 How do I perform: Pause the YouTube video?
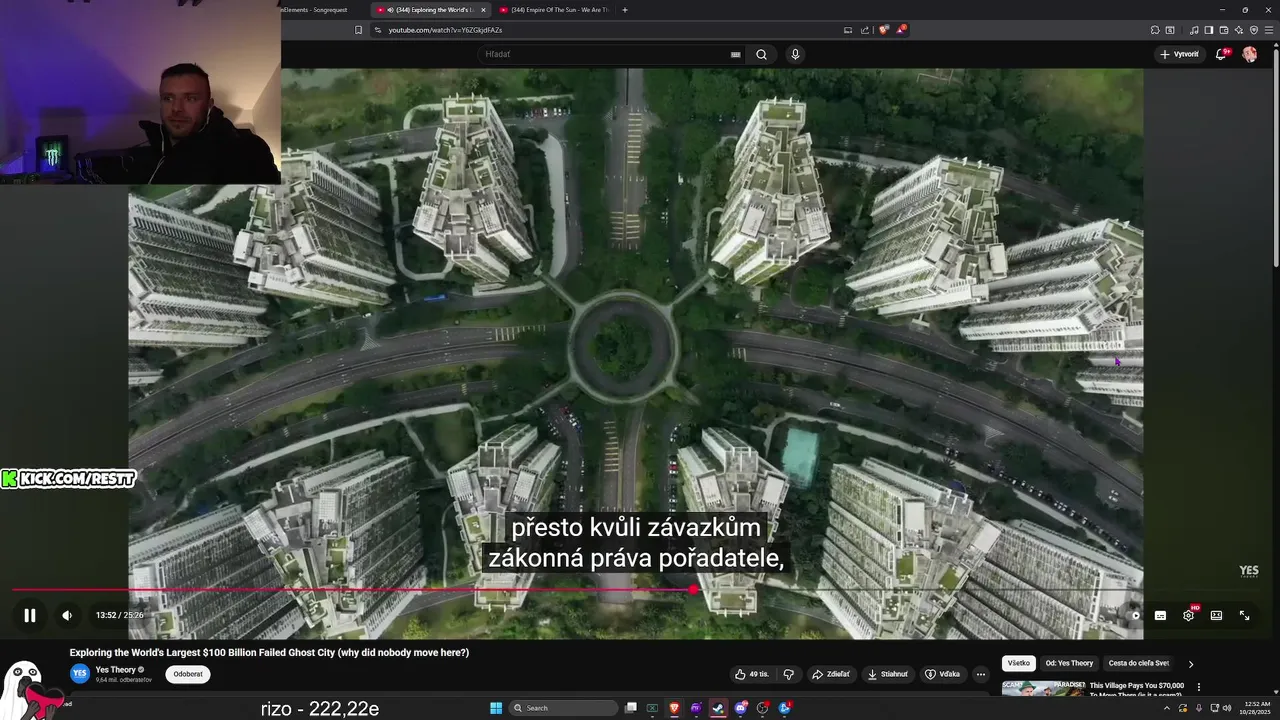point(30,615)
